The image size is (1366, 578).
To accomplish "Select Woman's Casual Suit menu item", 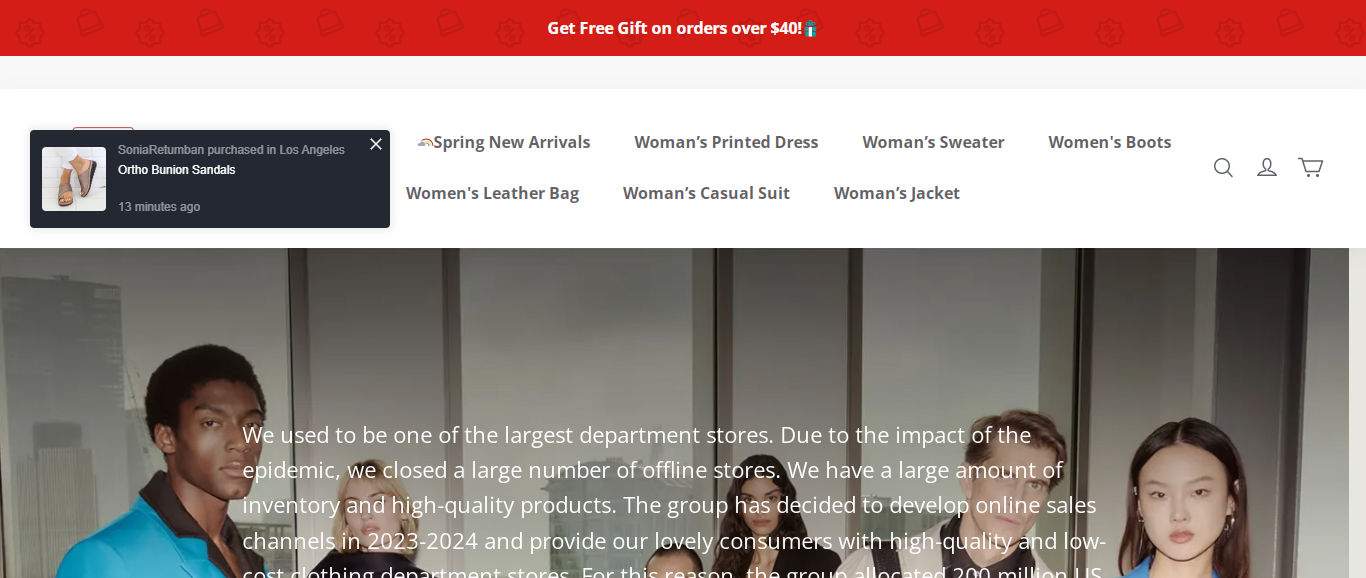I will (x=706, y=193).
